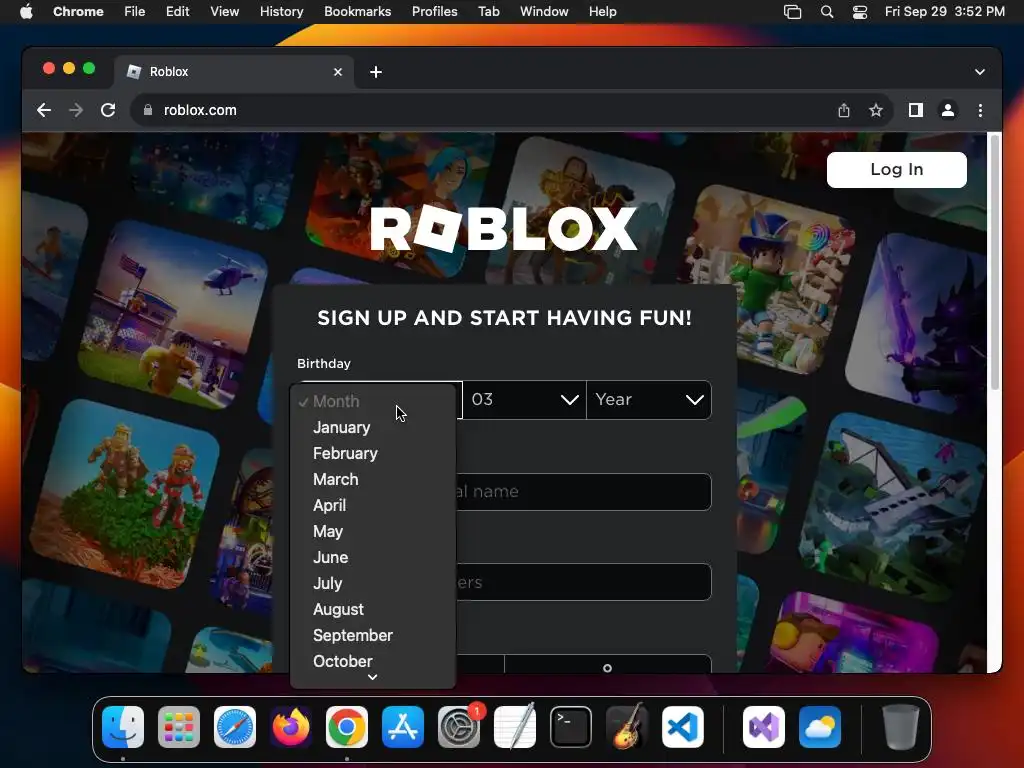Image resolution: width=1024 pixels, height=768 pixels.
Task: Select July from the month list
Action: (x=373, y=583)
